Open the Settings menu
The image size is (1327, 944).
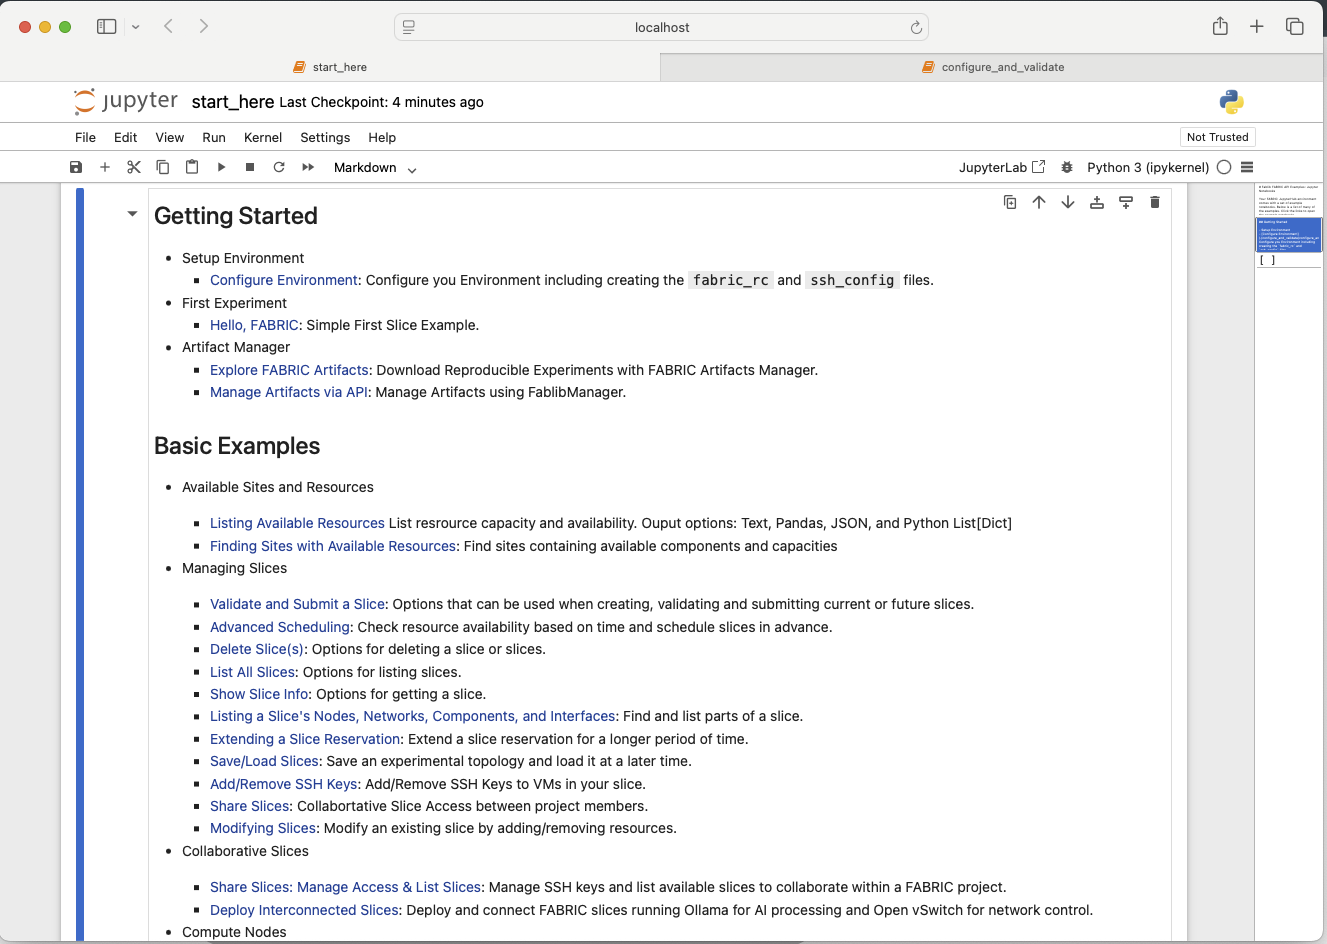click(325, 137)
